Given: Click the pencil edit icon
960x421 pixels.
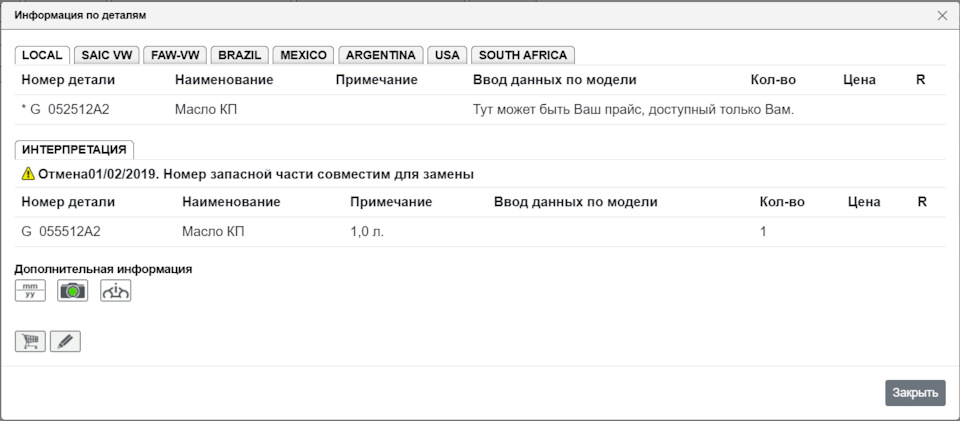Looking at the screenshot, I should [x=65, y=342].
